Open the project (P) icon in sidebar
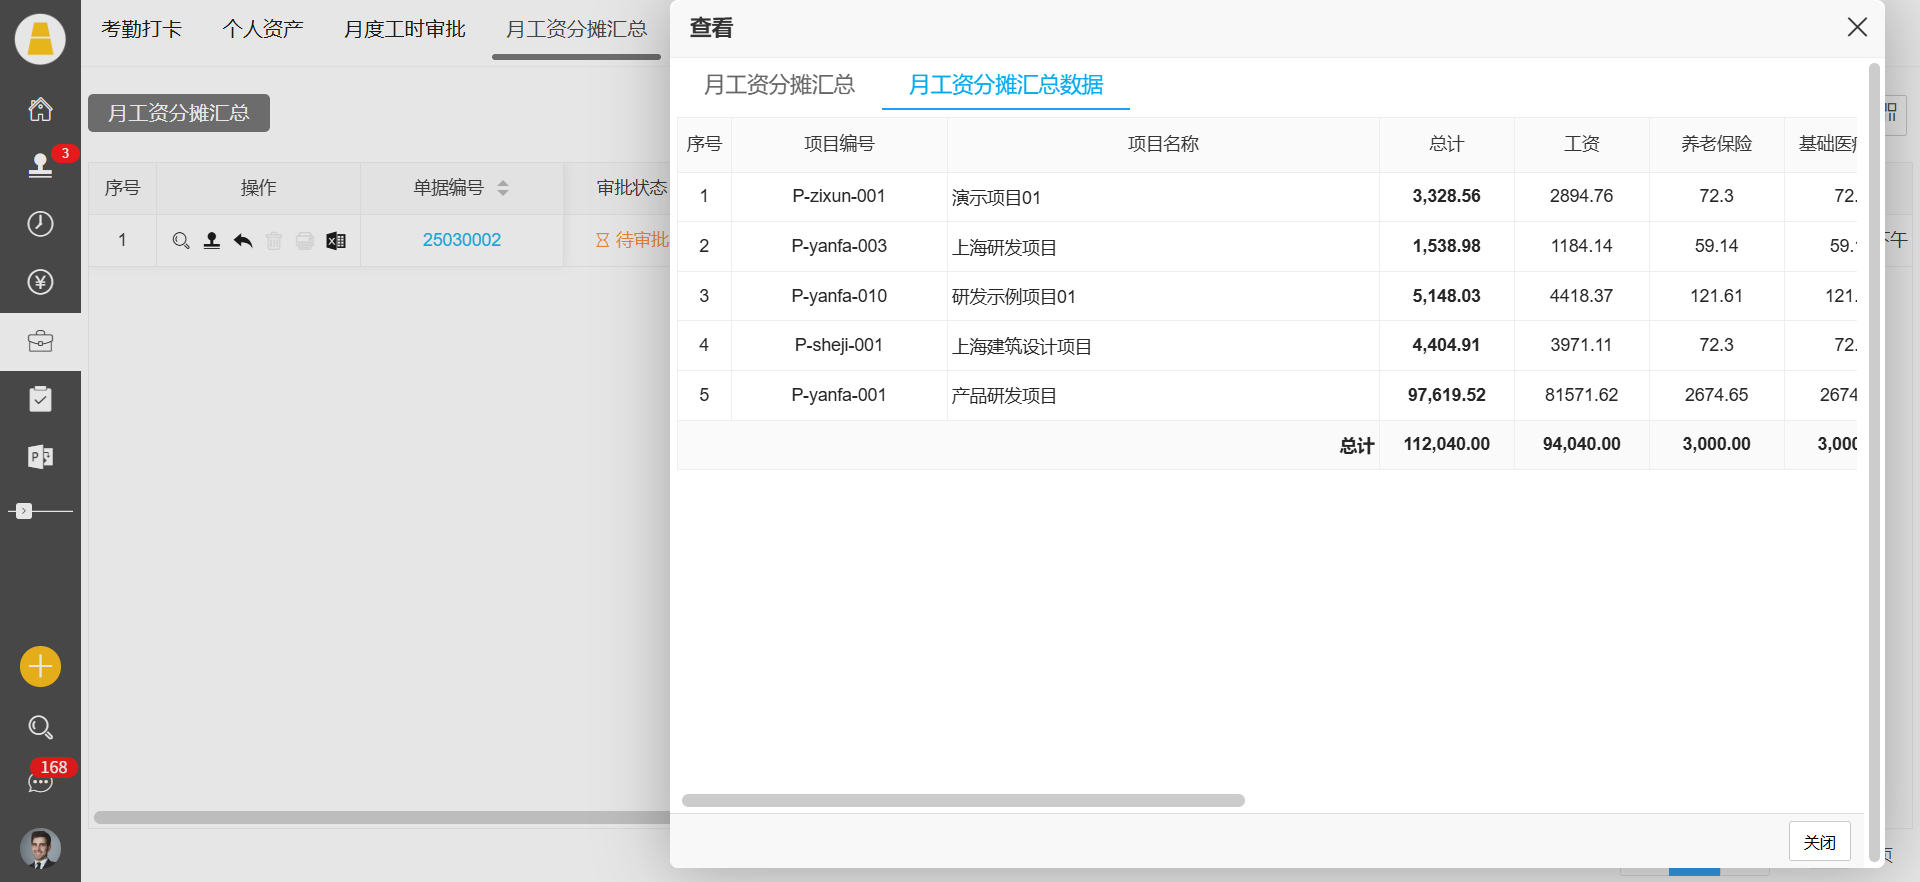The height and width of the screenshot is (882, 1920). tap(40, 457)
